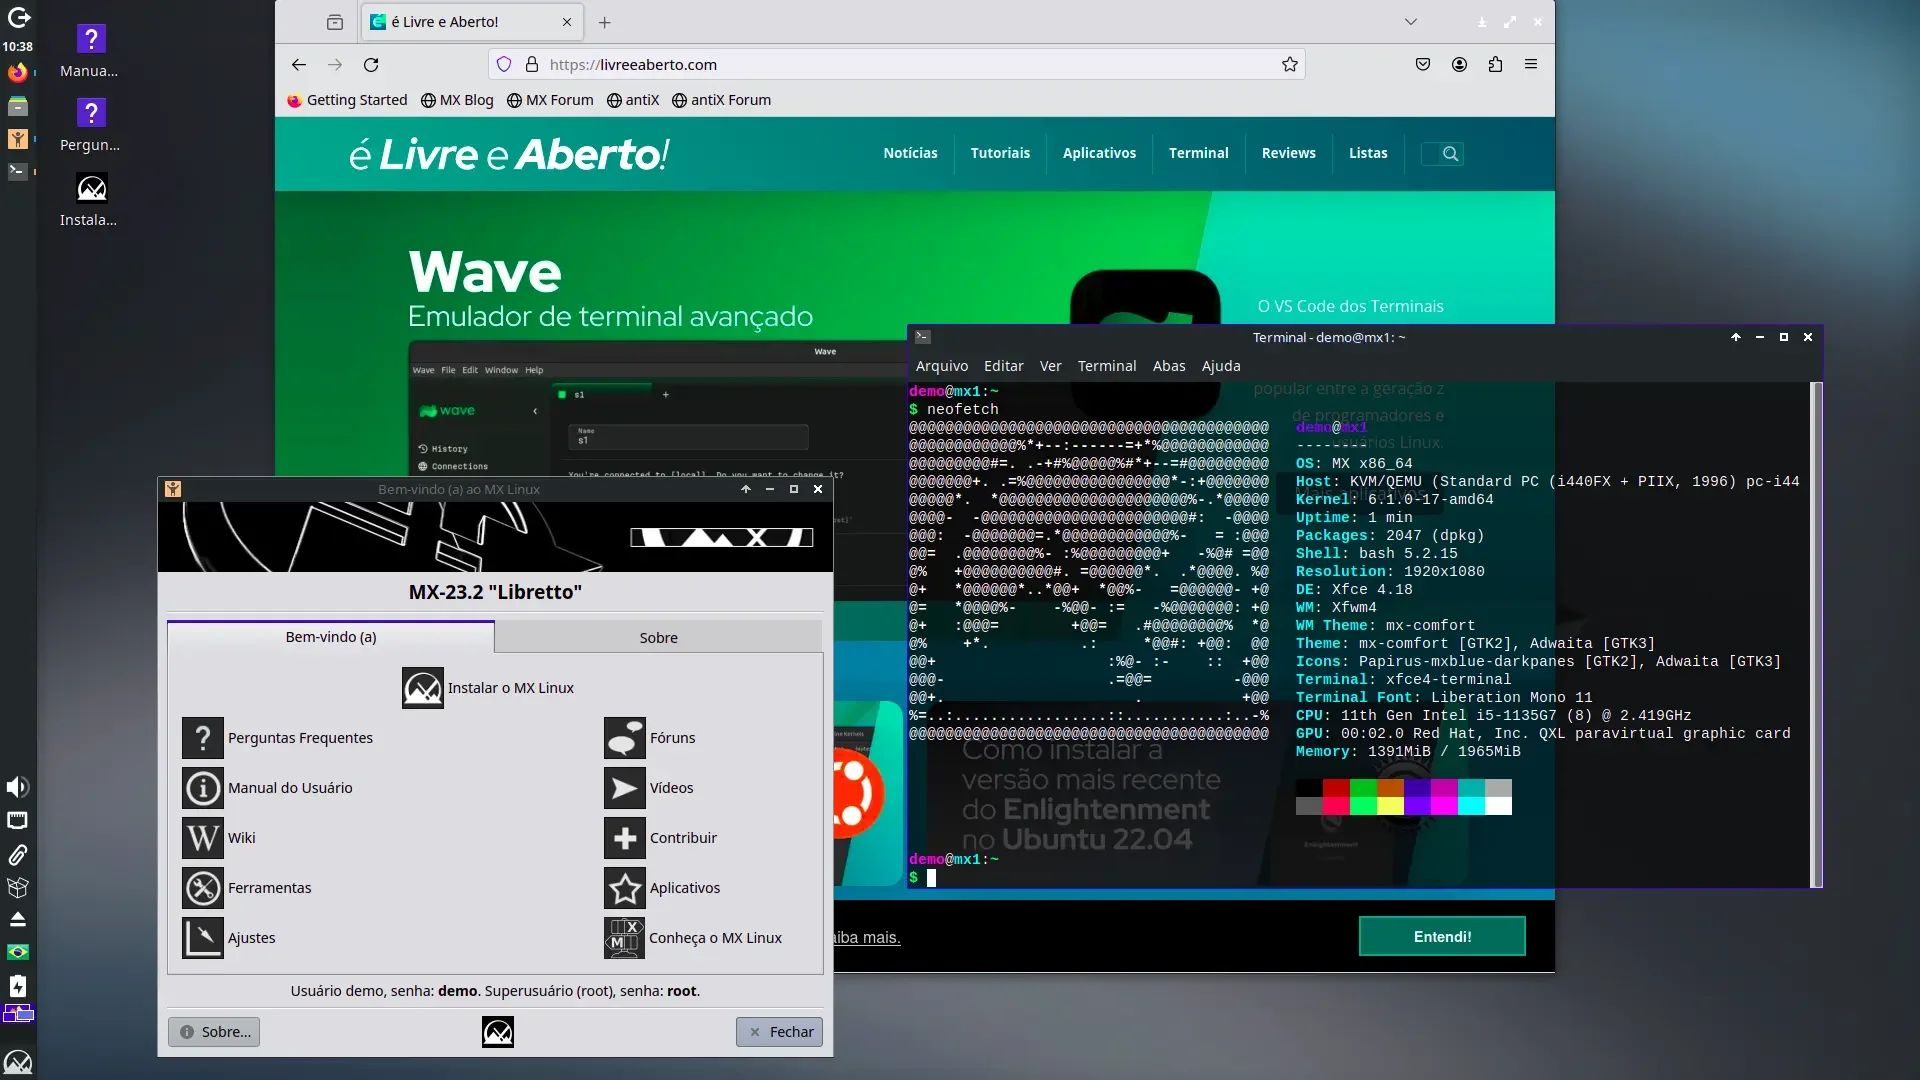1920x1080 pixels.
Task: Click green color block in neofetch palette
Action: pyautogui.click(x=1363, y=788)
